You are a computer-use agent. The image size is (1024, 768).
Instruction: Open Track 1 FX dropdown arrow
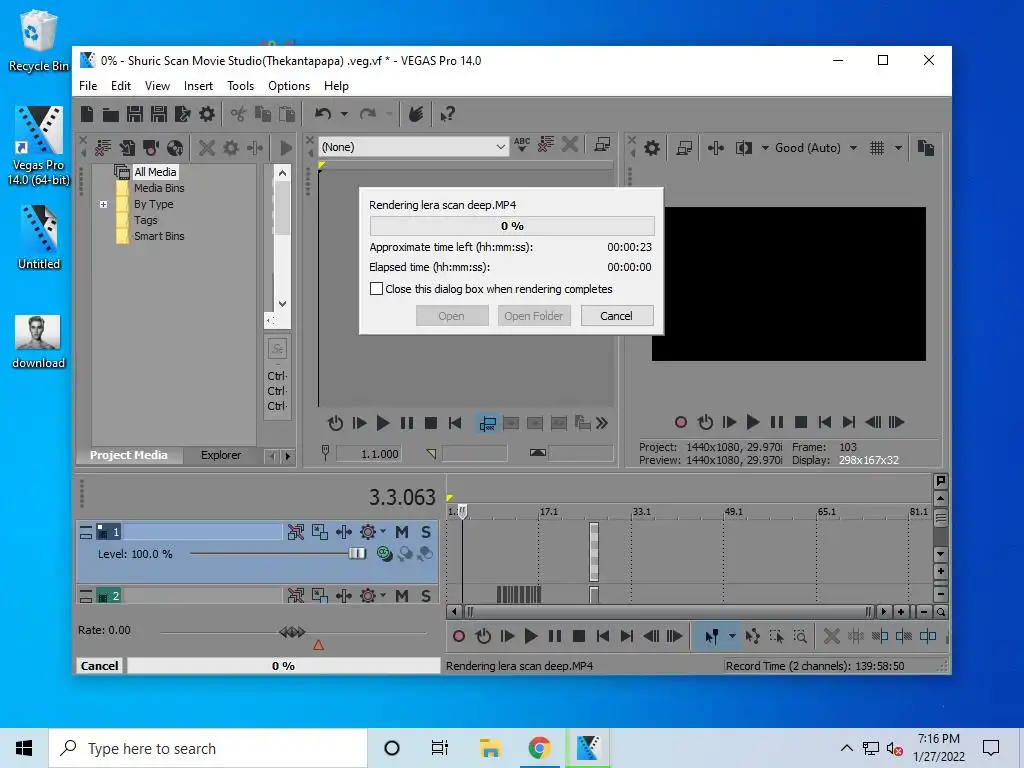[383, 531]
